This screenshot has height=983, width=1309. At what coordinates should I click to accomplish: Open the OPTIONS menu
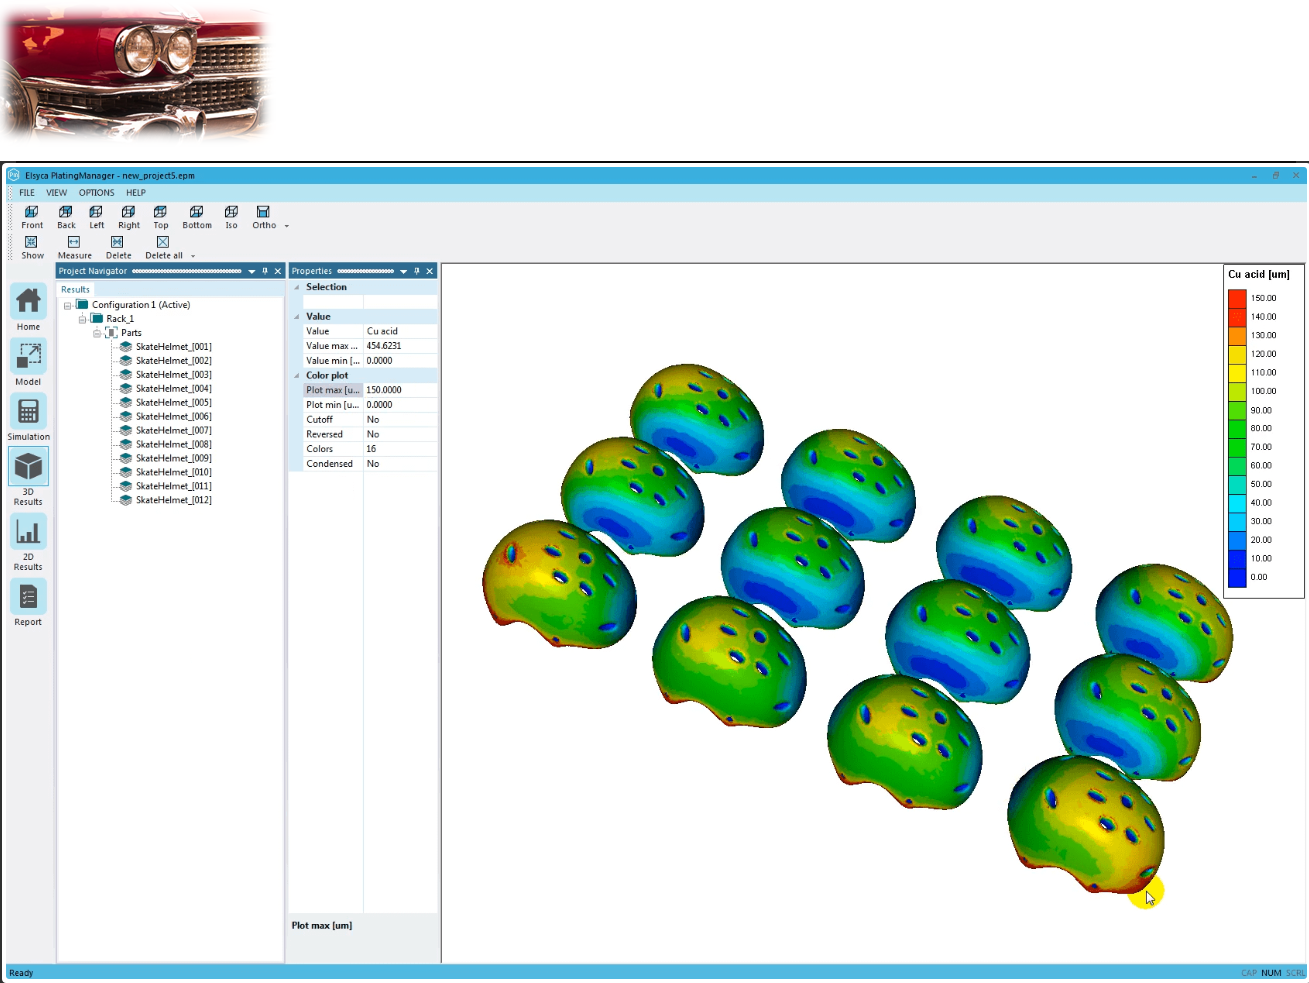click(96, 193)
